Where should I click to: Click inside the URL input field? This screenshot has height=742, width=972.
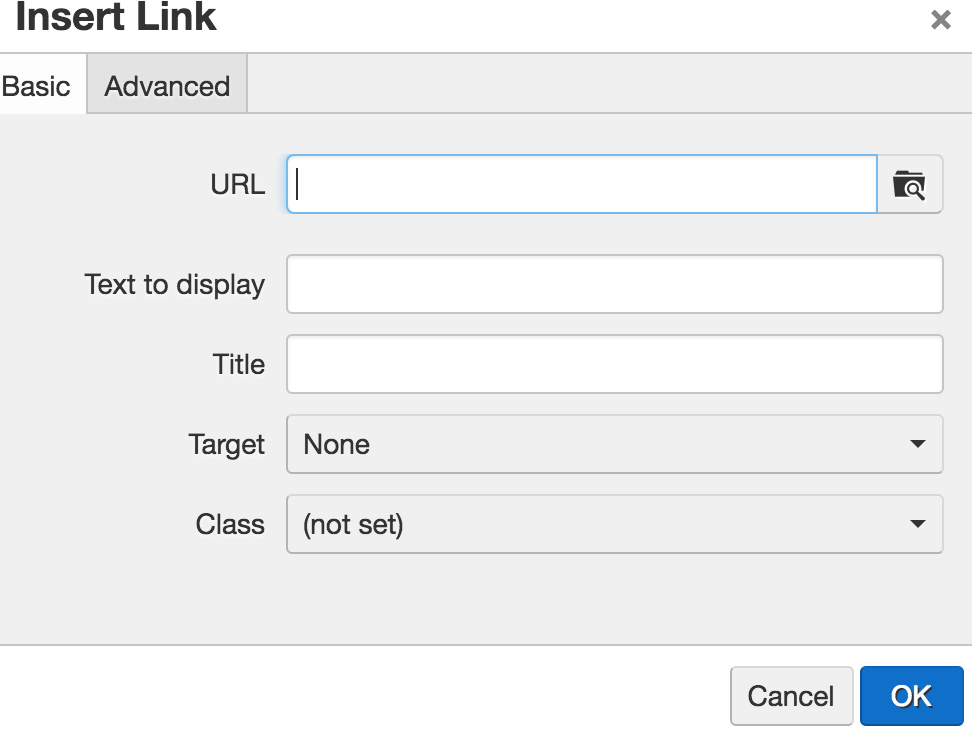click(580, 184)
